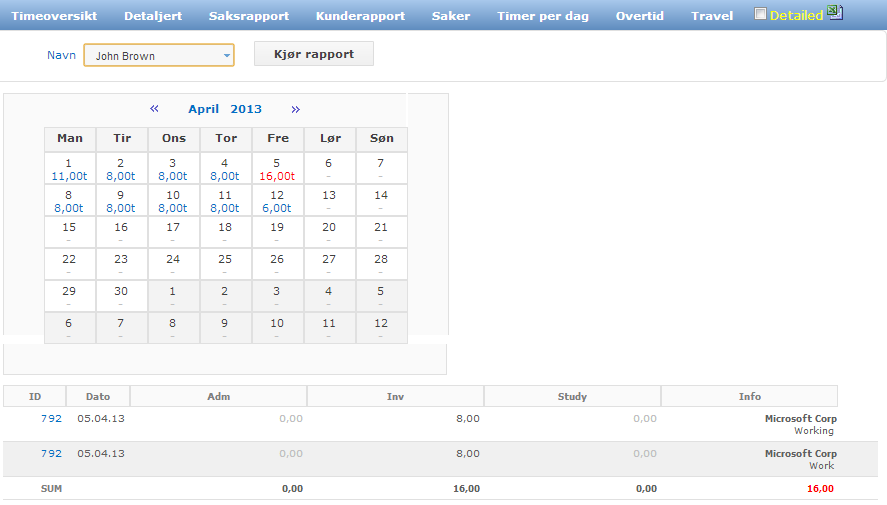This screenshot has height=505, width=887.
Task: Open the Travel tab
Action: (712, 16)
